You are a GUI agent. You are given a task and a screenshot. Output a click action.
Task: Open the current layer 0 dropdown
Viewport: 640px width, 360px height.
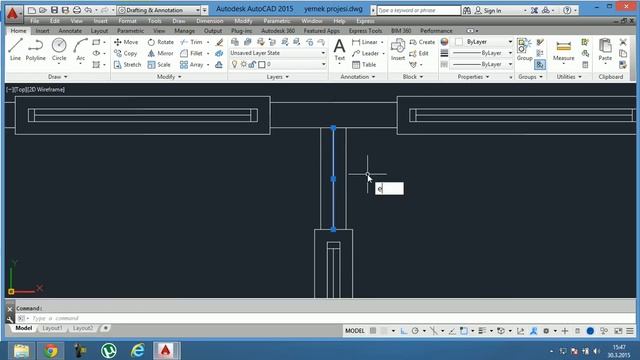point(278,64)
